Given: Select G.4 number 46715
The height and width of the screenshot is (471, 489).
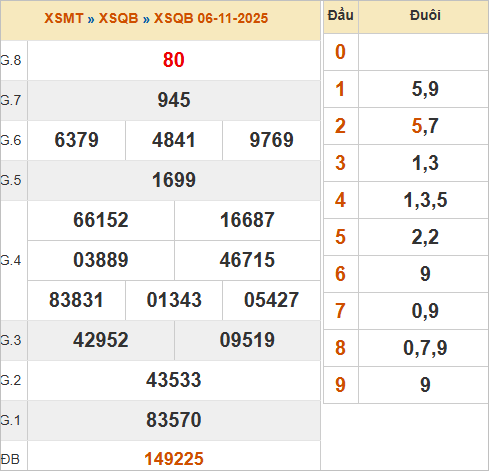Looking at the screenshot, I should tap(247, 260).
